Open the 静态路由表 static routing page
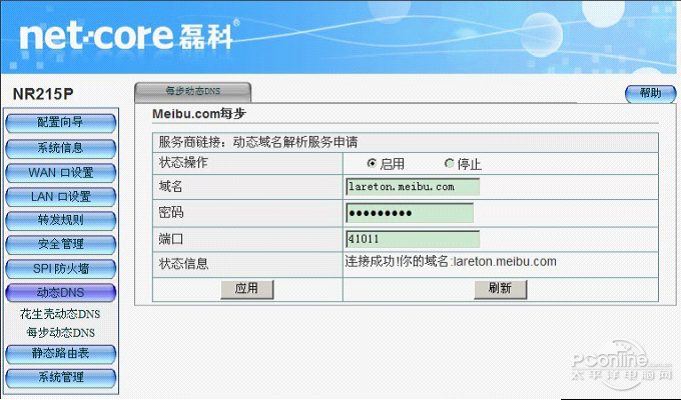The width and height of the screenshot is (681, 400). point(61,353)
